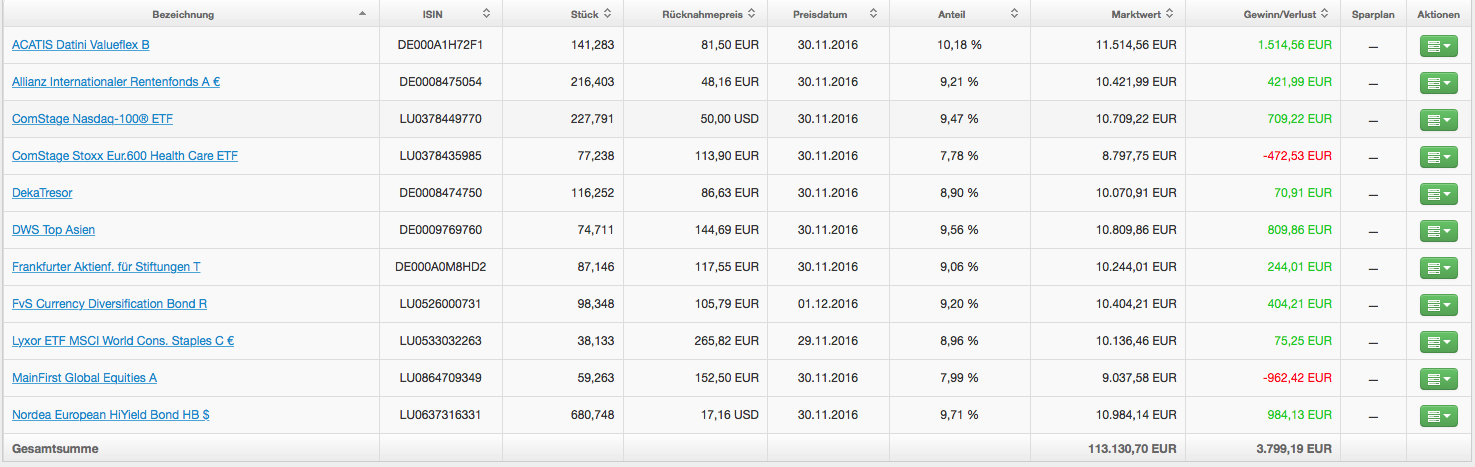Open actions menu for ACATIS Datini Valueflex B
The image size is (1475, 467).
pyautogui.click(x=1439, y=46)
